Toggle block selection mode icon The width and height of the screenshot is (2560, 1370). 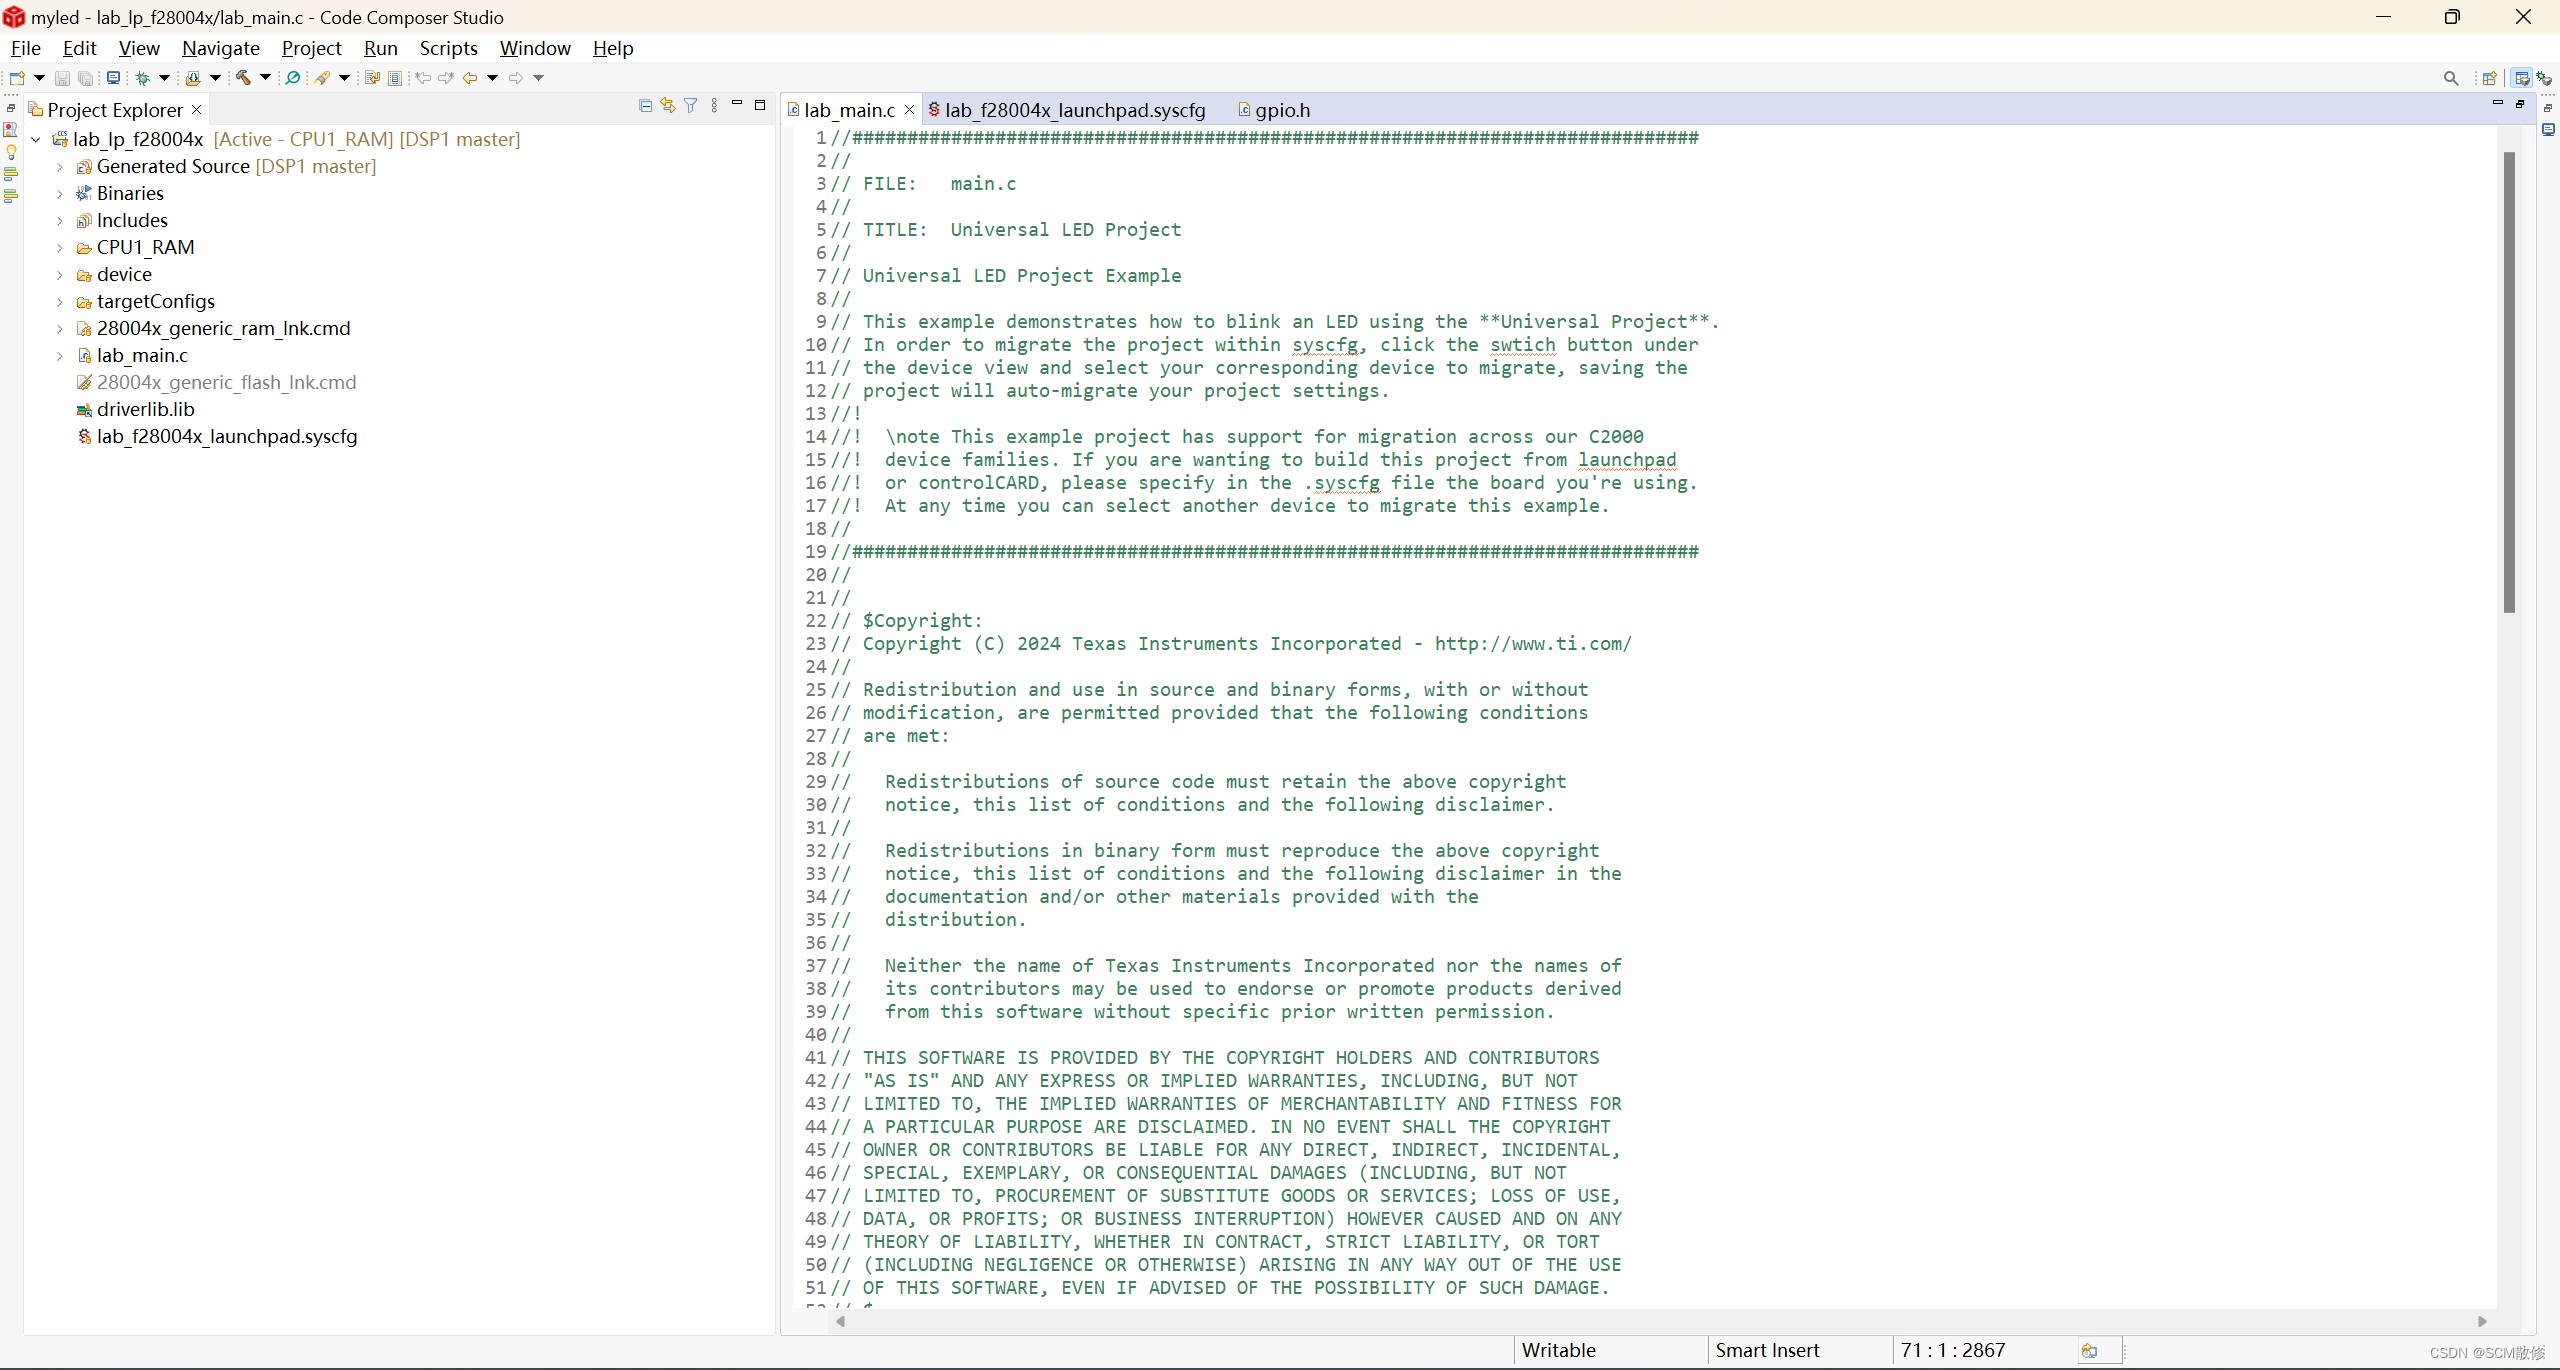[395, 78]
